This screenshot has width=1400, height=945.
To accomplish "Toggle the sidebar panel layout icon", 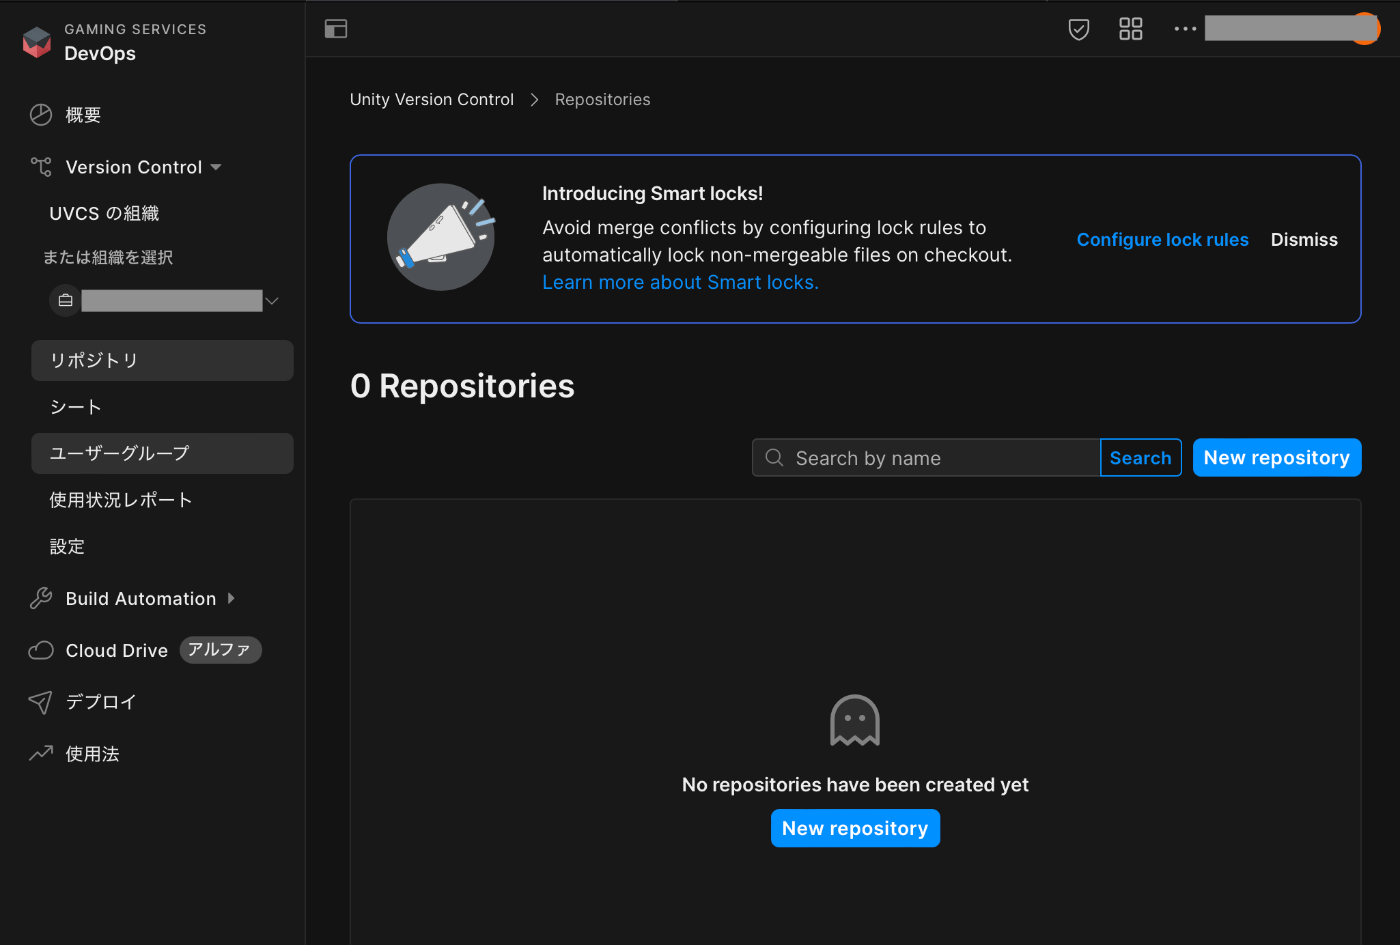I will coord(336,29).
